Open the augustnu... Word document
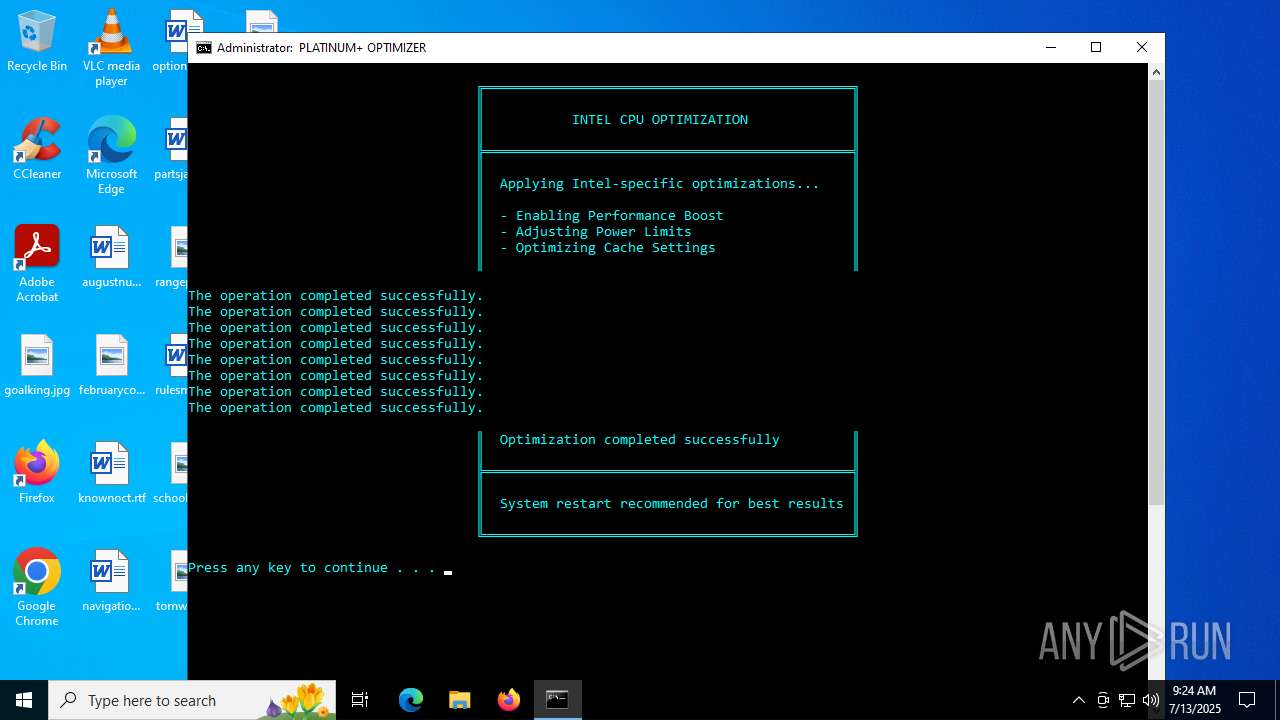Image resolution: width=1280 pixels, height=720 pixels. click(x=111, y=257)
